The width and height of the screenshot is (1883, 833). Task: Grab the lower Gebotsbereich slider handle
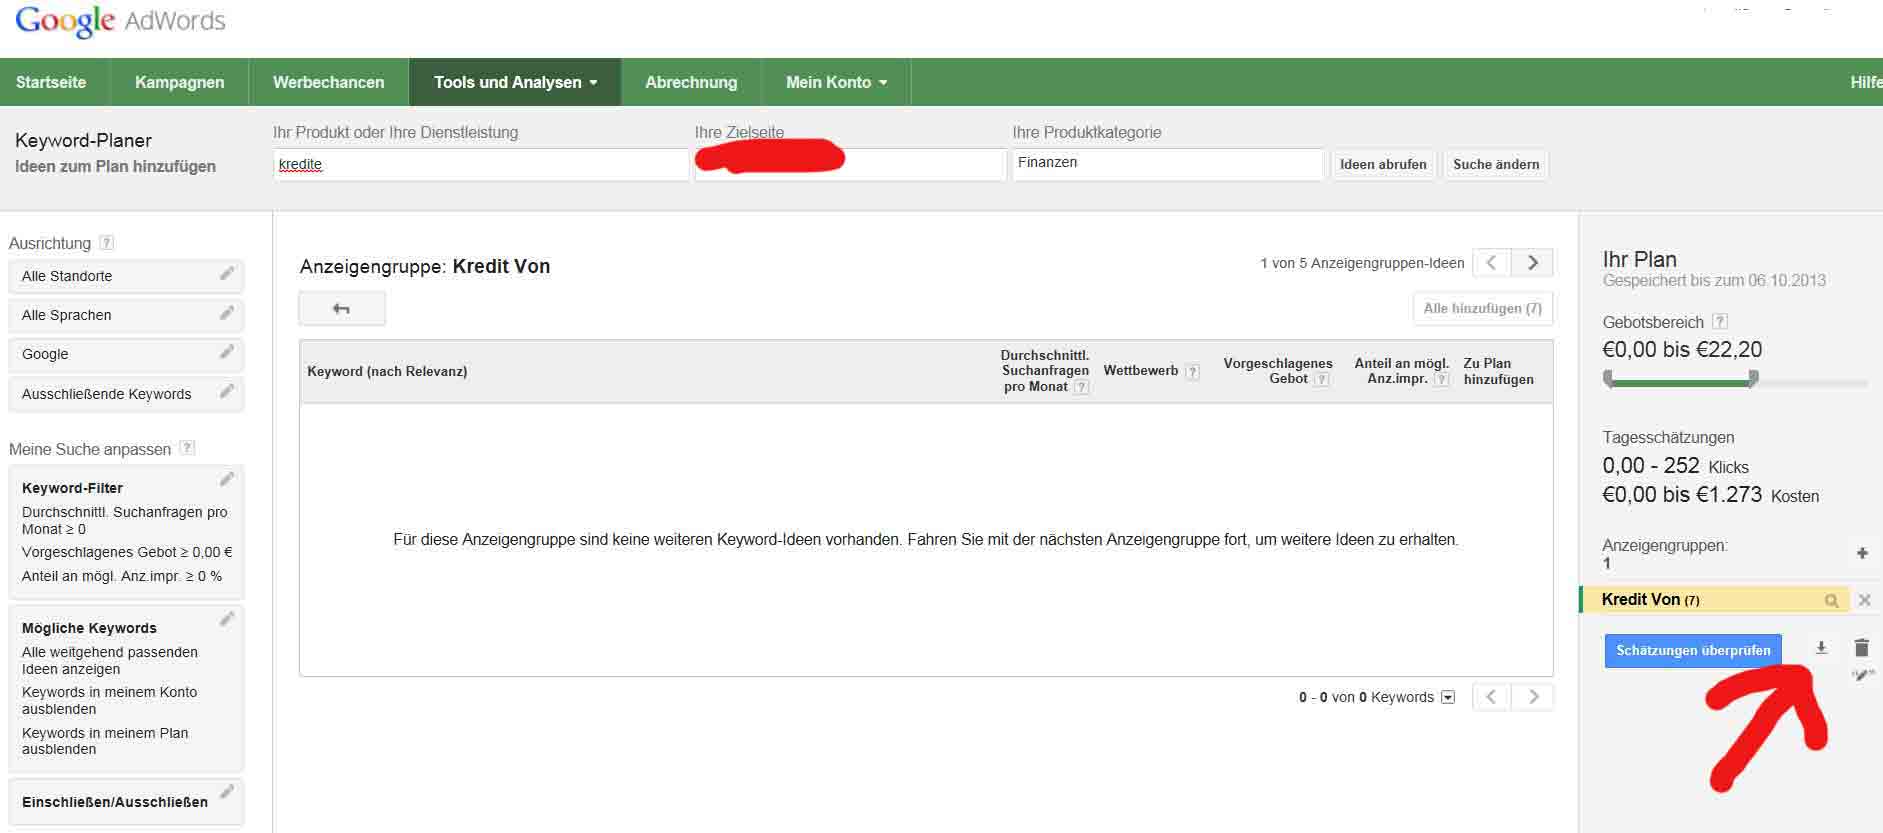pos(1608,379)
